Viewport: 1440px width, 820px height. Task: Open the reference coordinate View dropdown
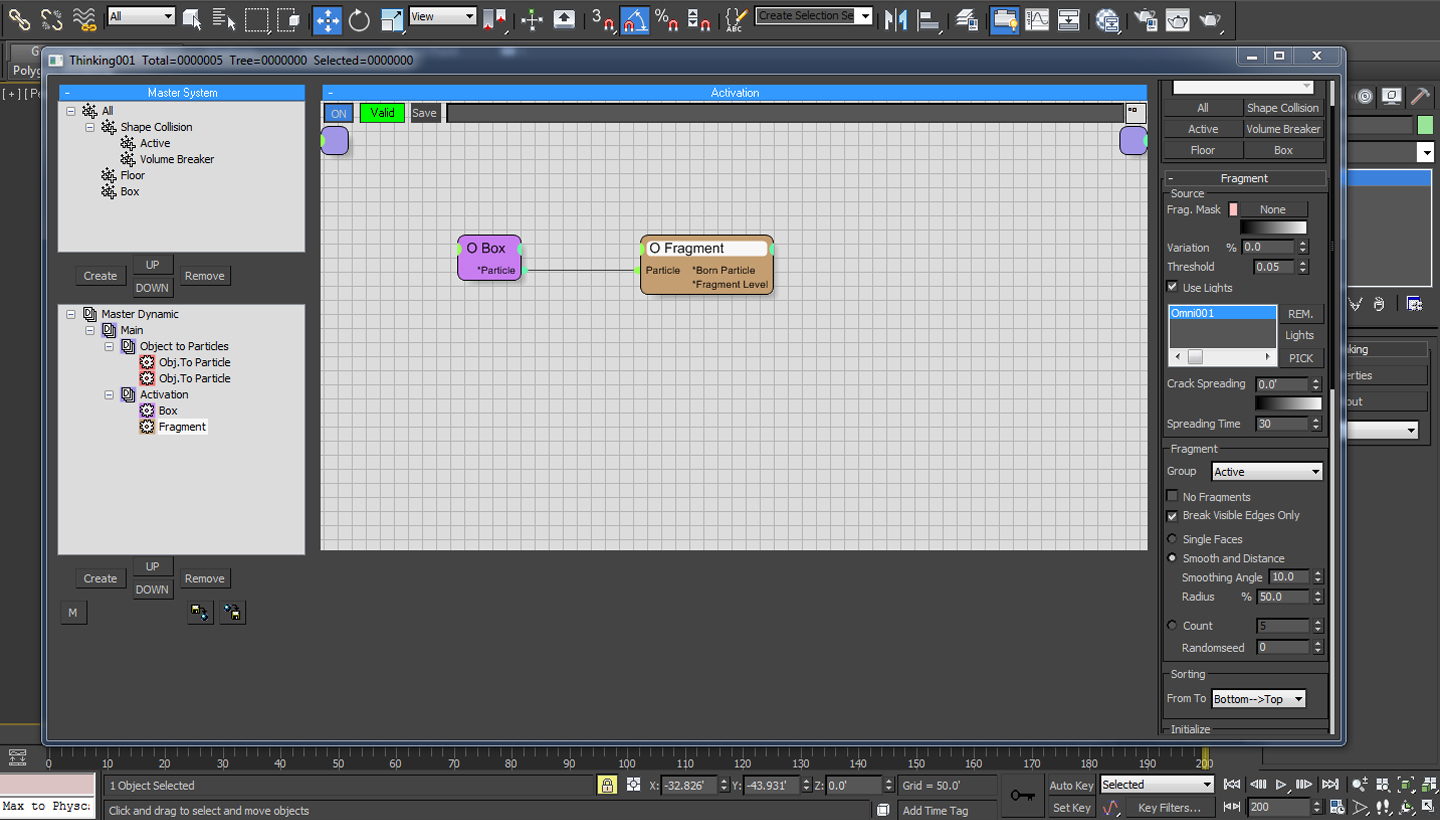[442, 16]
